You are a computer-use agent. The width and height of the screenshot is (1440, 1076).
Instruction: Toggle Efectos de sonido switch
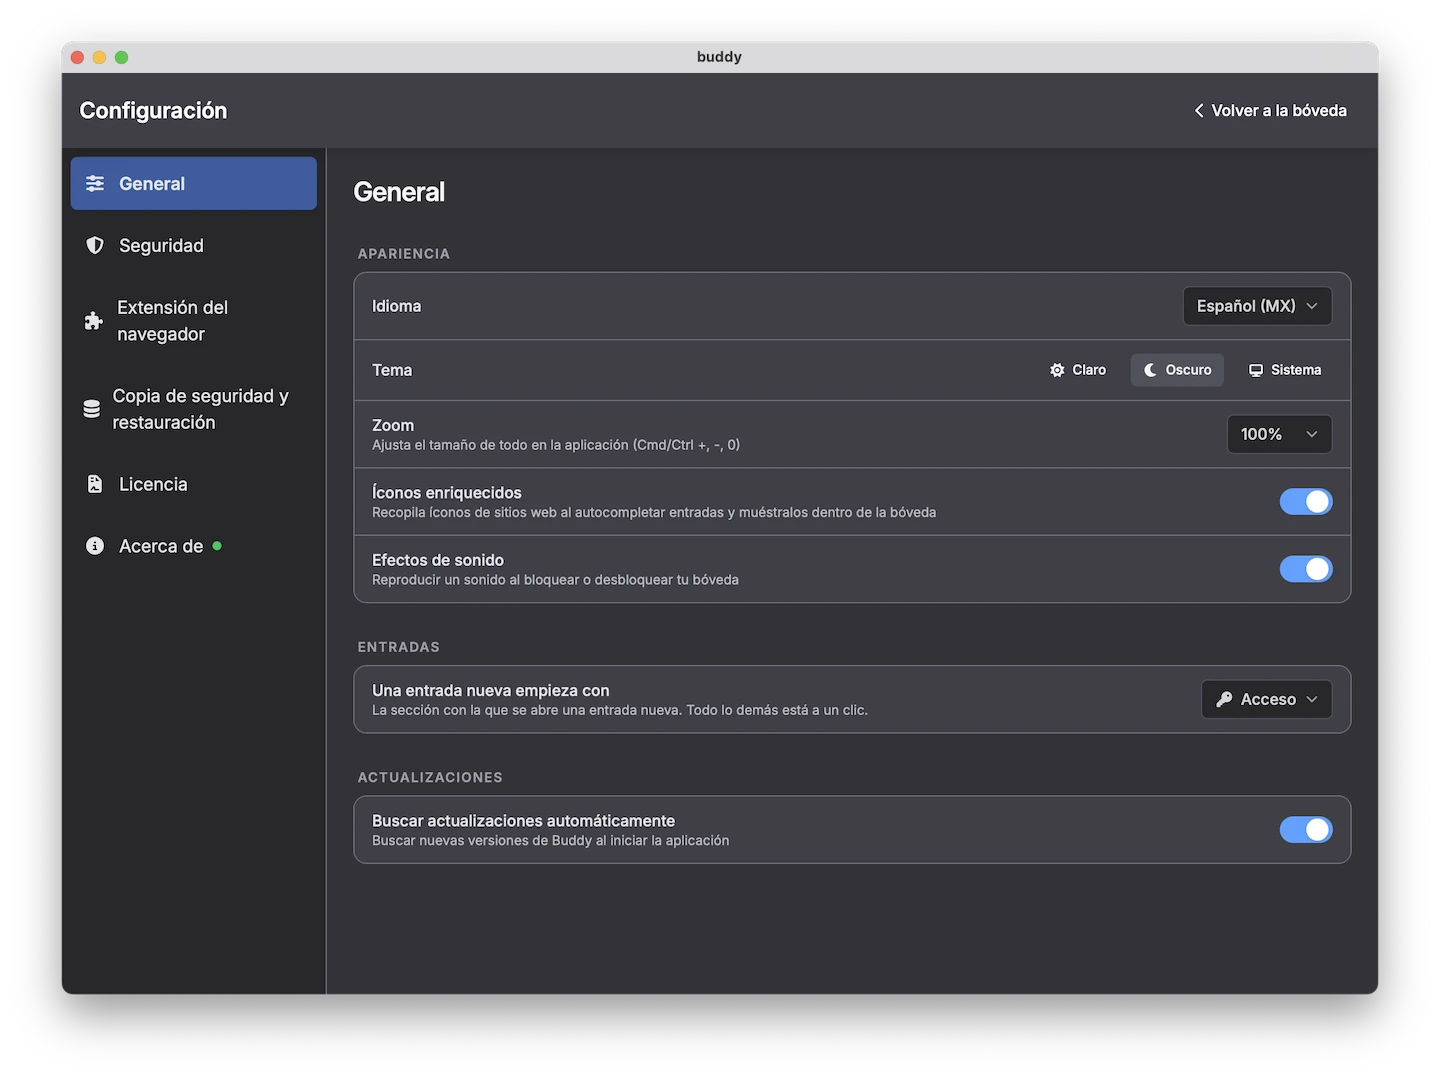(1306, 569)
